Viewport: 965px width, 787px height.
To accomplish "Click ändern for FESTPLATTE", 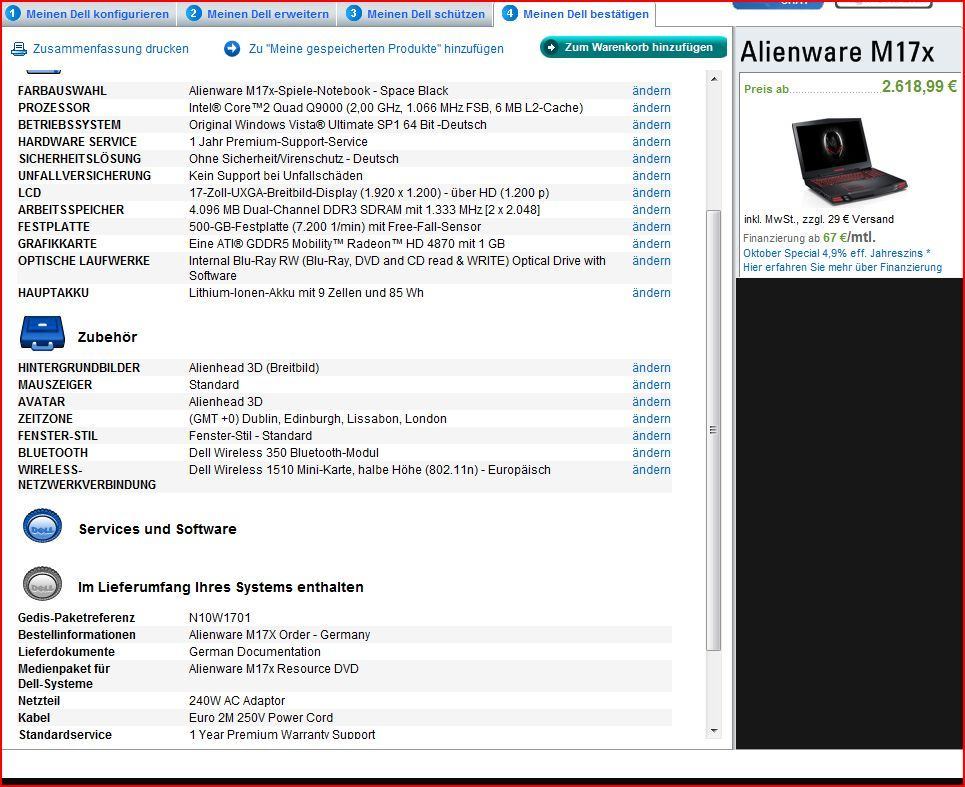I will 651,227.
